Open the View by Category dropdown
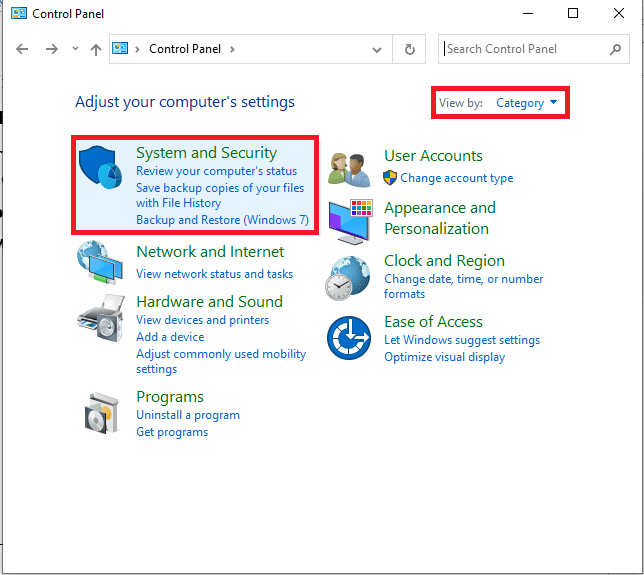Screen dimensions: 644x575 point(526,103)
